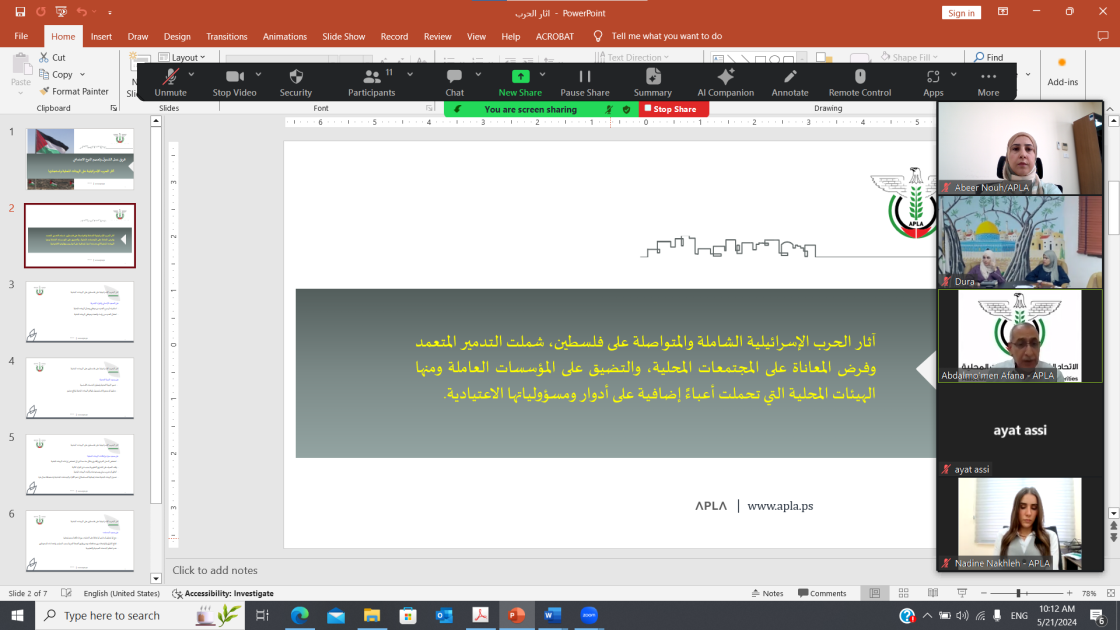Open the Zoom Apps icon
The image size is (1120, 630).
coord(933,80)
